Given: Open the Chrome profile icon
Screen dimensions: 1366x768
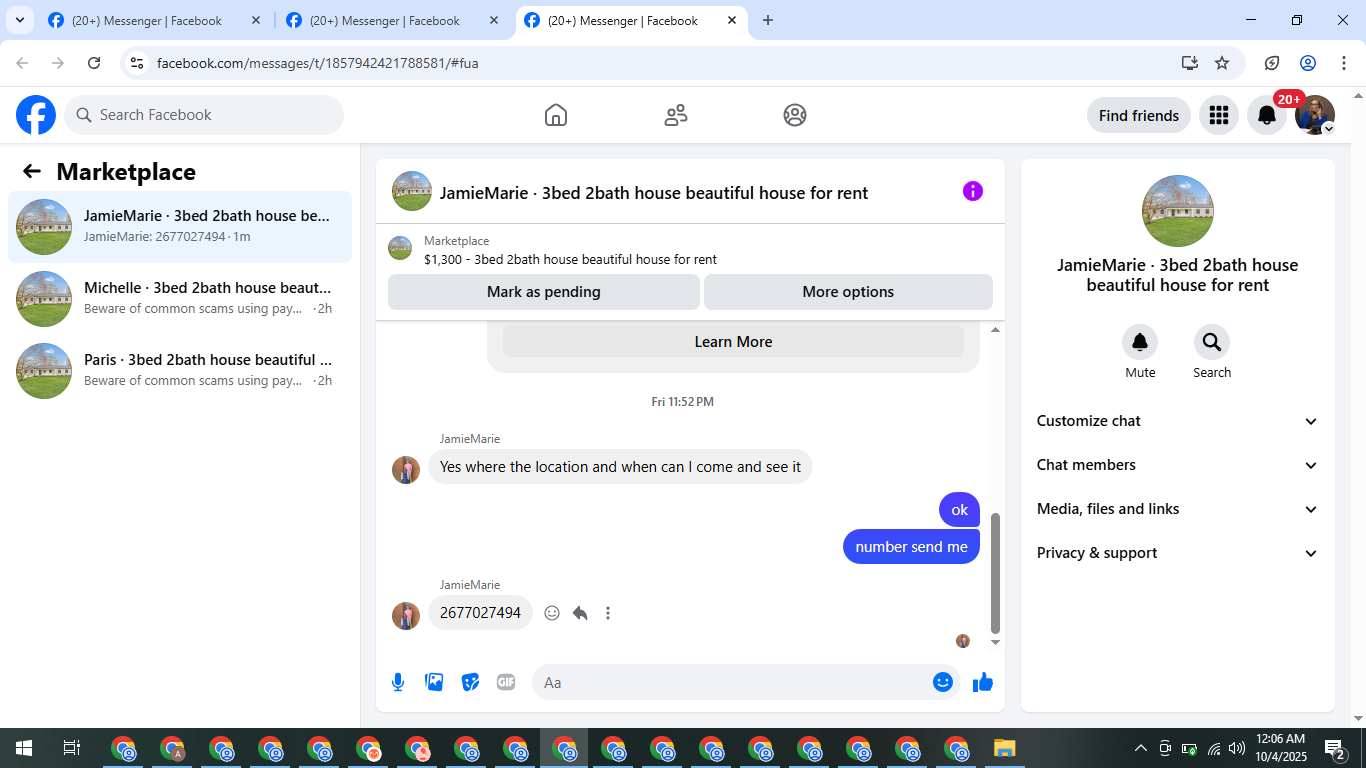Looking at the screenshot, I should [1308, 63].
